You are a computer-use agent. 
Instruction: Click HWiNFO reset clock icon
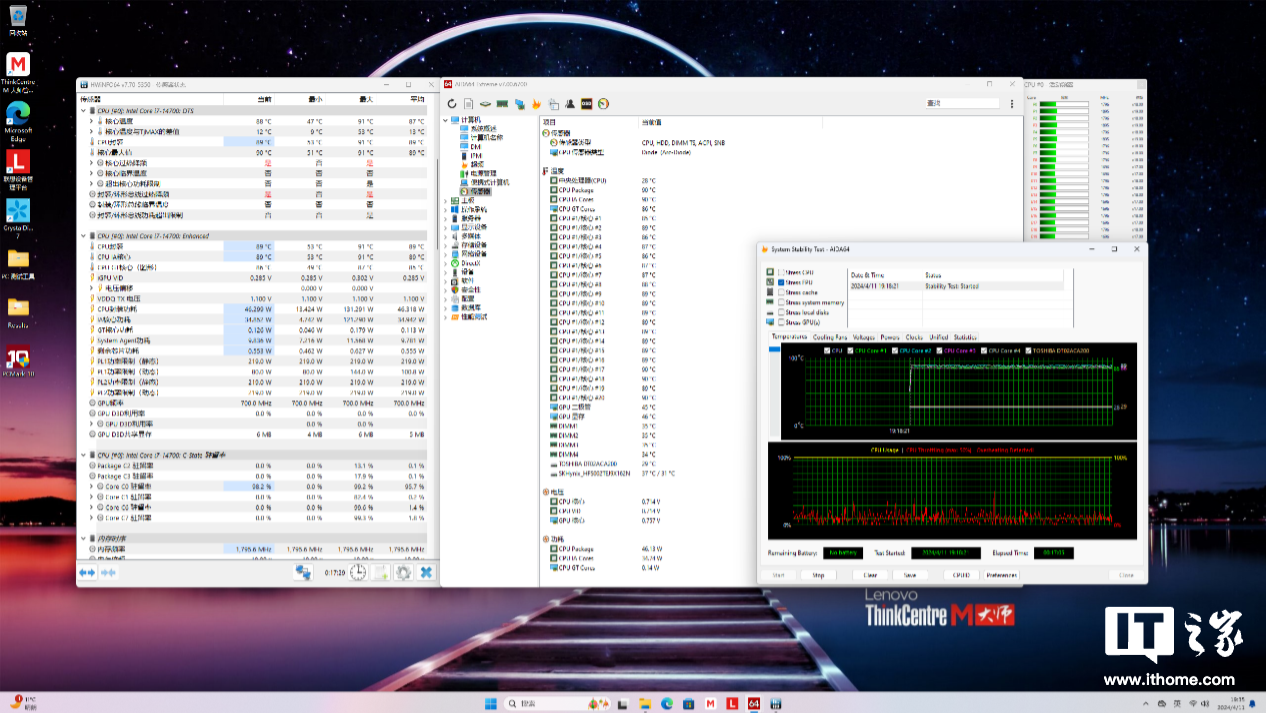(357, 572)
